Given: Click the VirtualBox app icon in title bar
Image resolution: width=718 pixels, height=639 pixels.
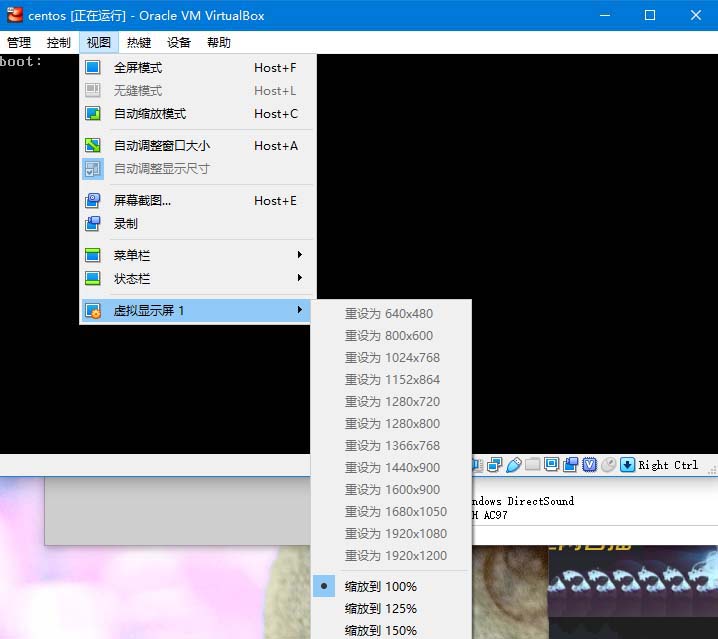Looking at the screenshot, I should (x=14, y=15).
